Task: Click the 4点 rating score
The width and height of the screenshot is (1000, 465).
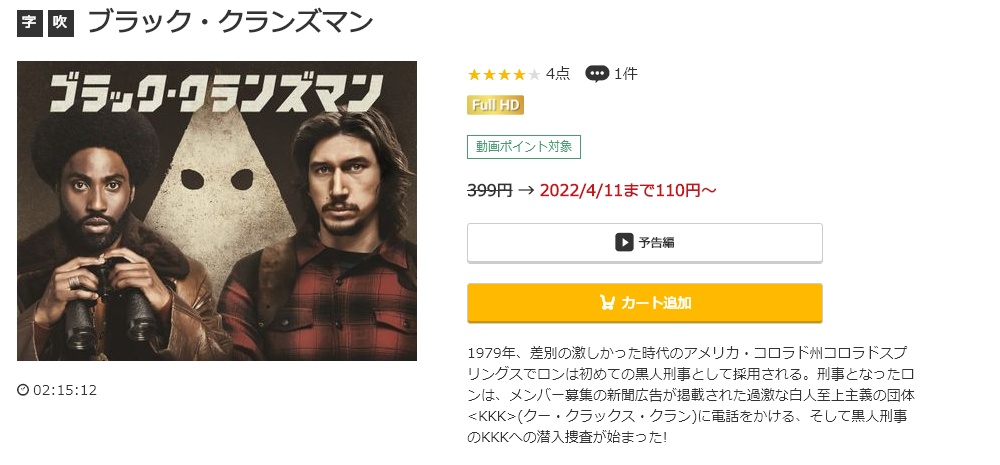Action: (x=558, y=73)
